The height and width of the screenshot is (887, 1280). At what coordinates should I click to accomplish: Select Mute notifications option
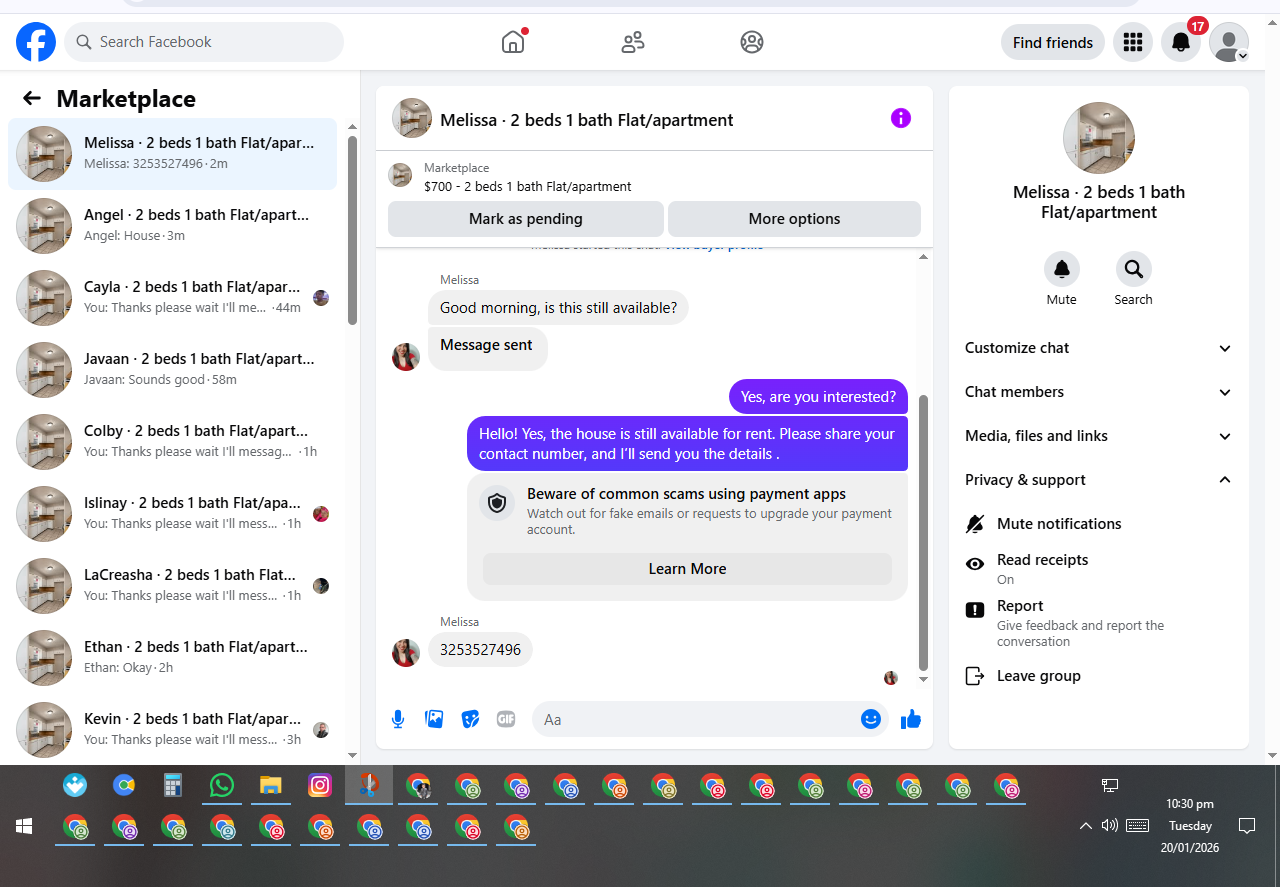click(1099, 524)
